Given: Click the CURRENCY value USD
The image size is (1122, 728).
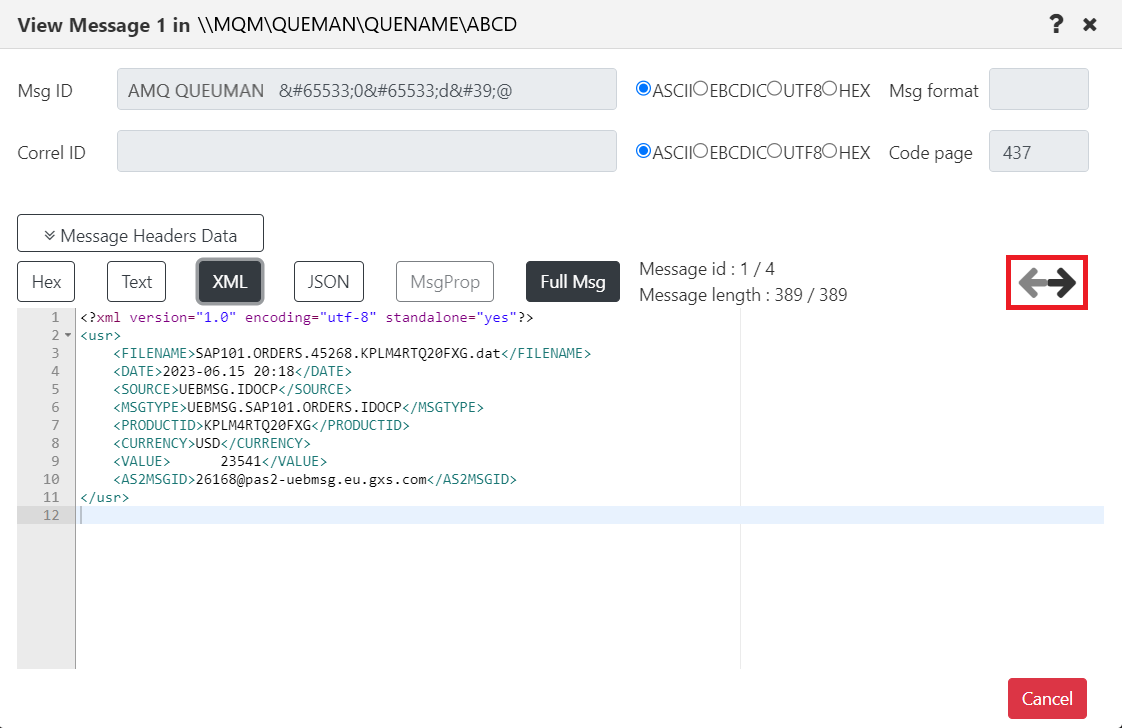Looking at the screenshot, I should coord(208,442).
